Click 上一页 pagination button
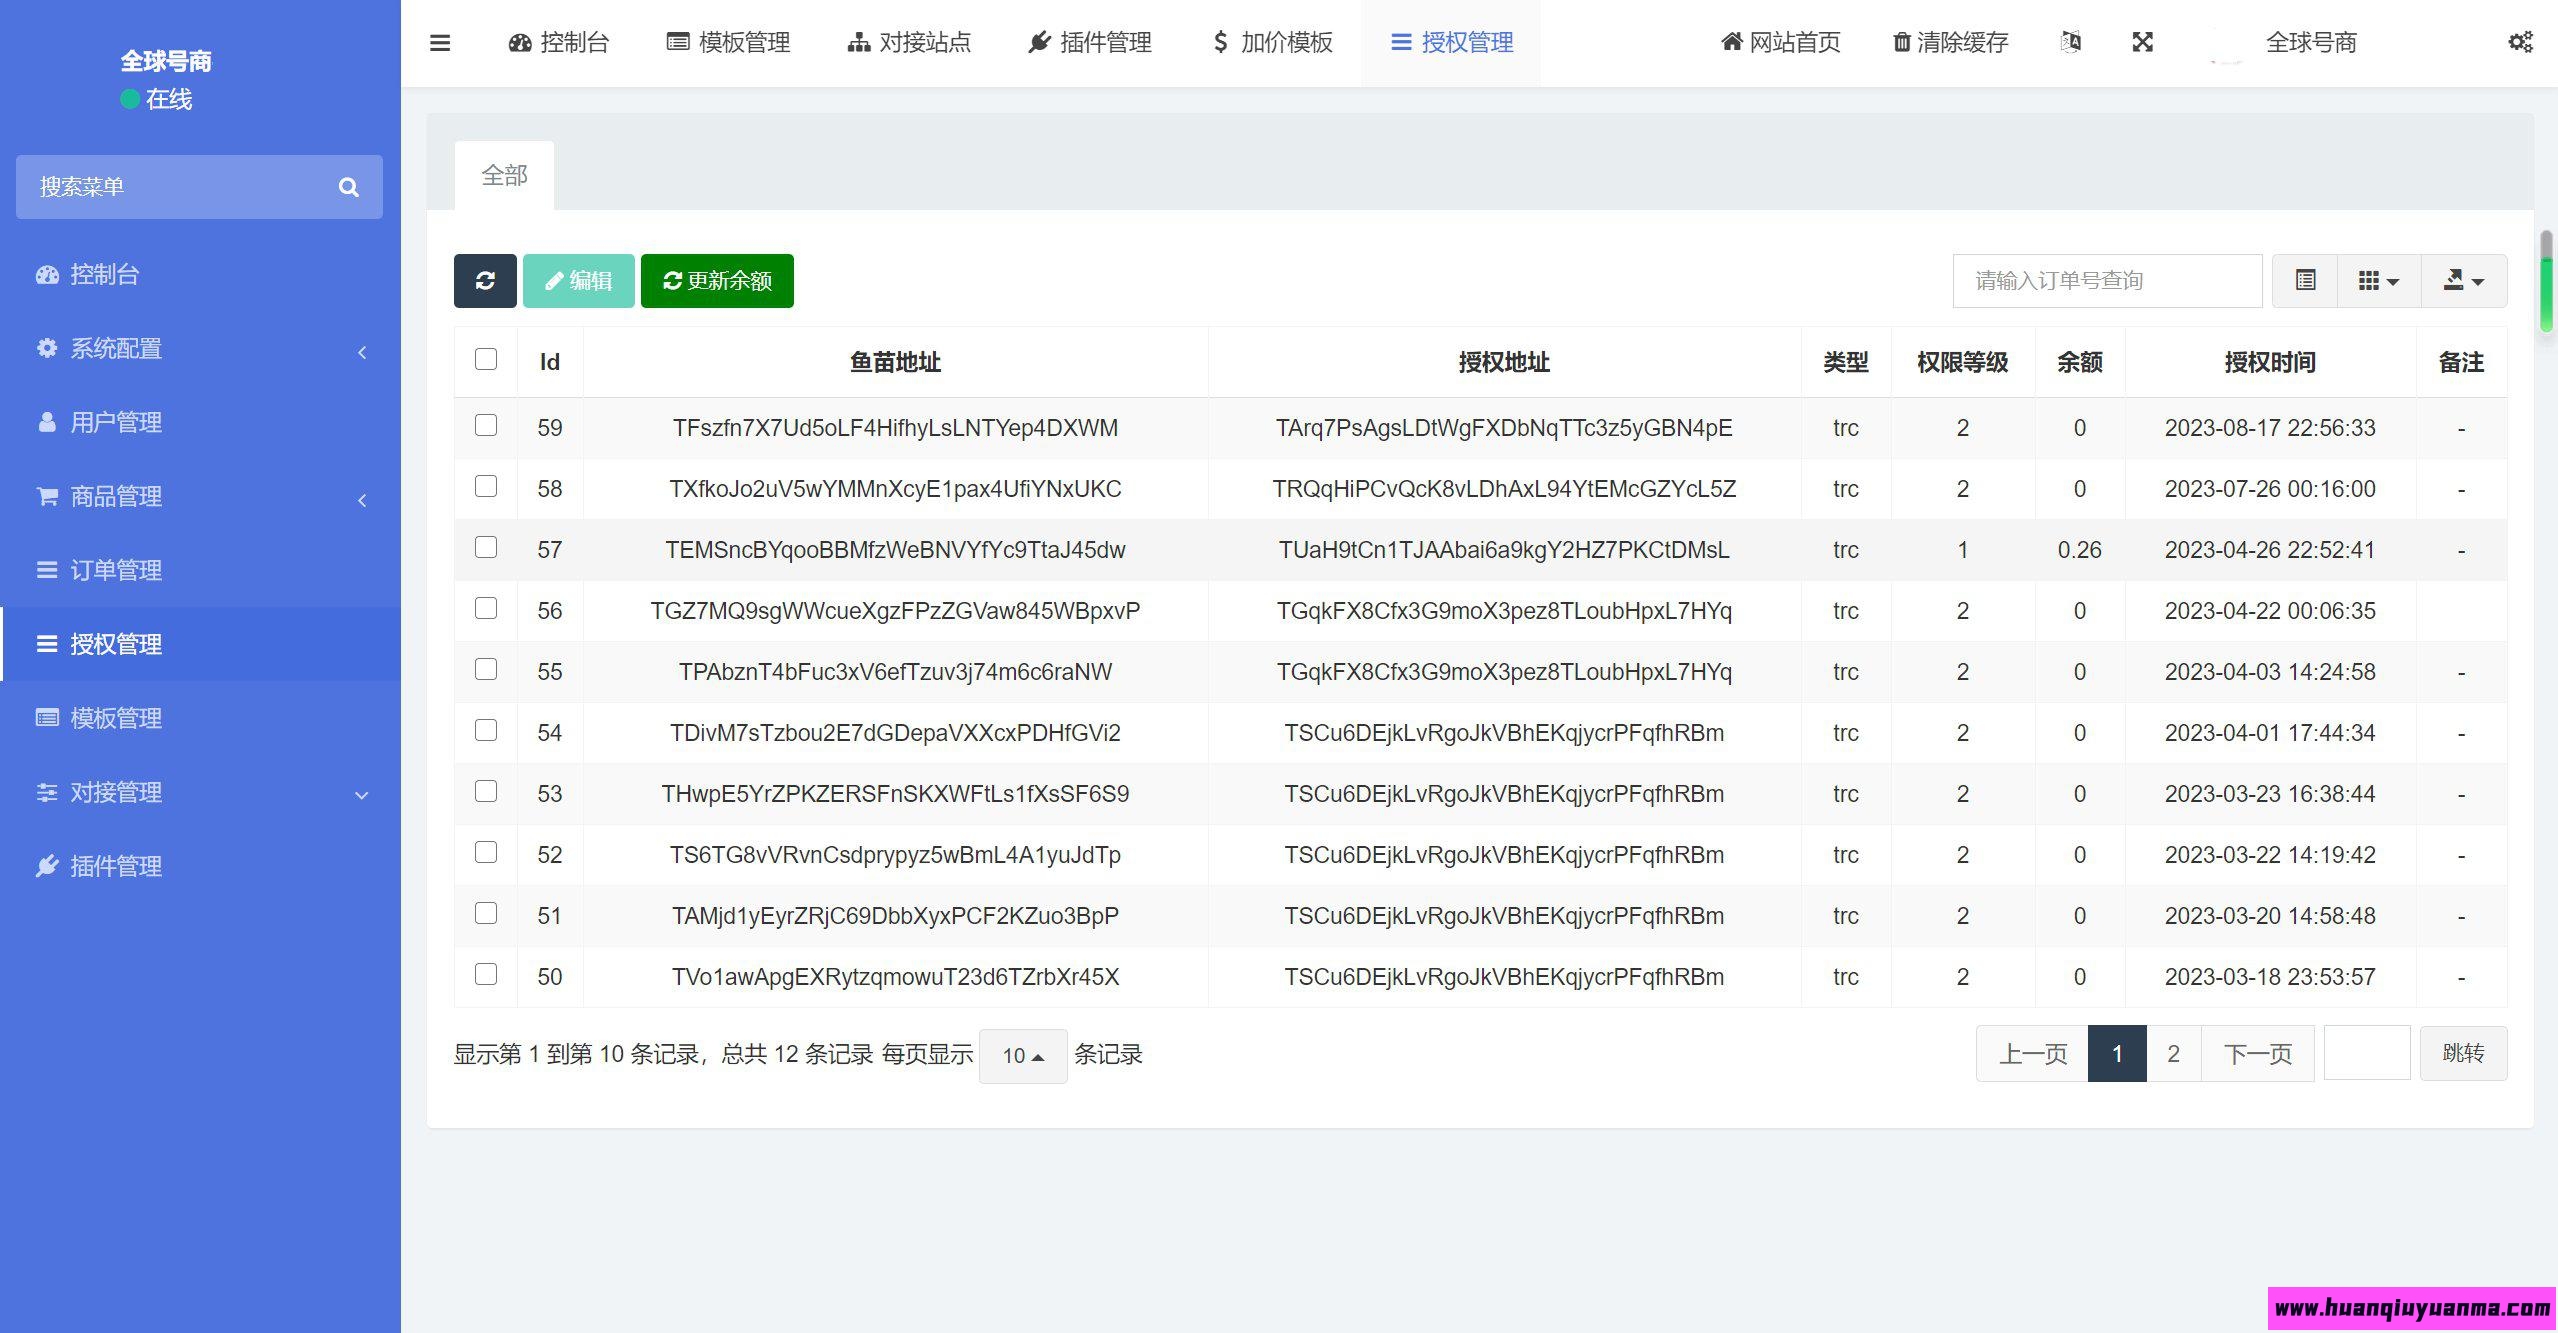Screen dimensions: 2558x1333 pos(2032,1053)
